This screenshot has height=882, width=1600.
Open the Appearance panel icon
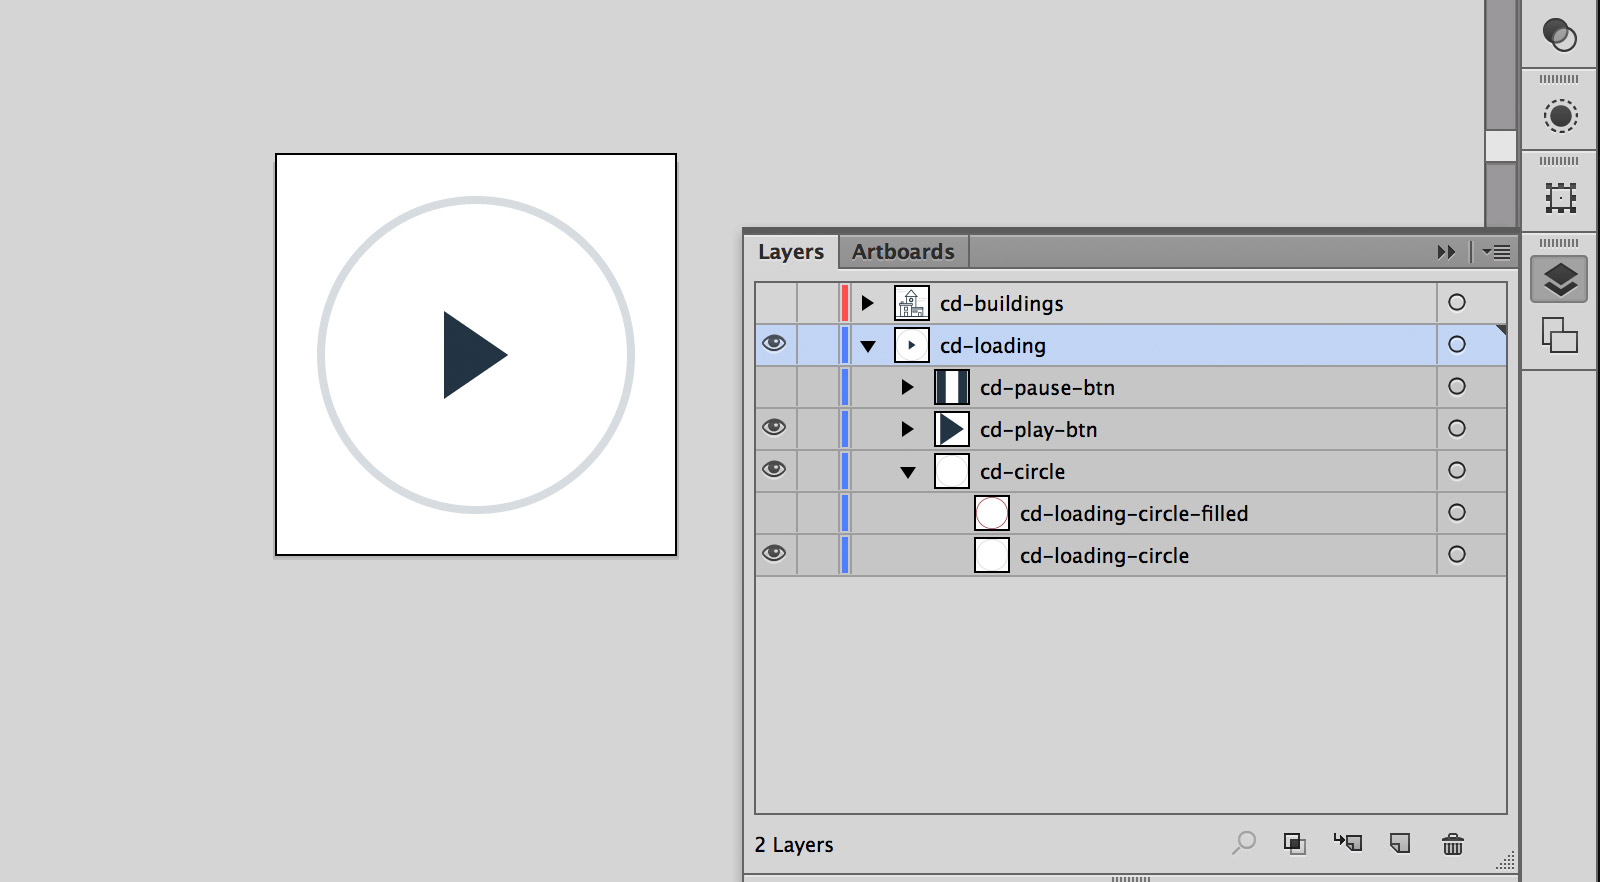(1560, 116)
